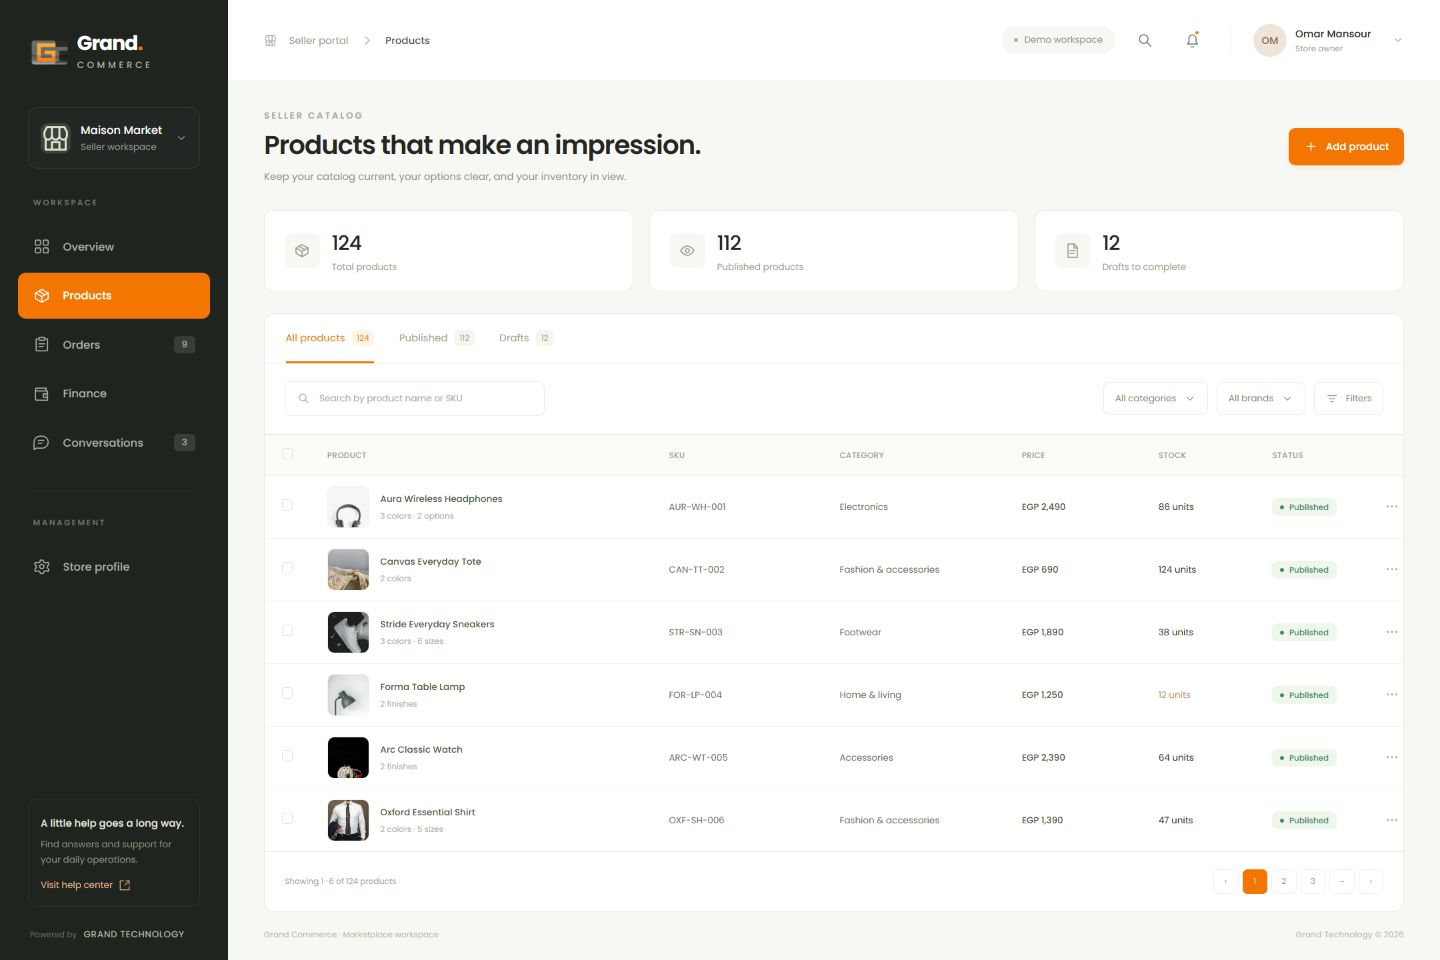Click the OM user avatar
This screenshot has width=1440, height=960.
point(1270,41)
